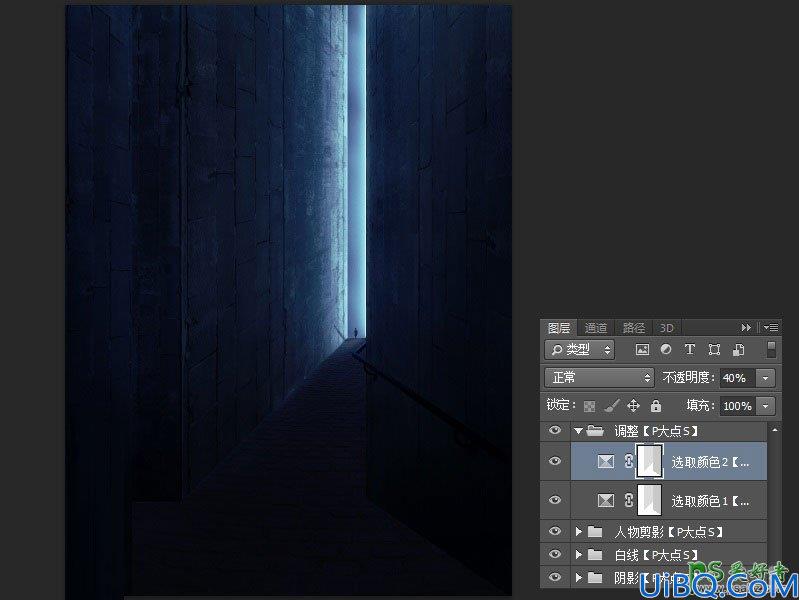
Task: Open the 正常 blend mode dropdown
Action: (599, 378)
